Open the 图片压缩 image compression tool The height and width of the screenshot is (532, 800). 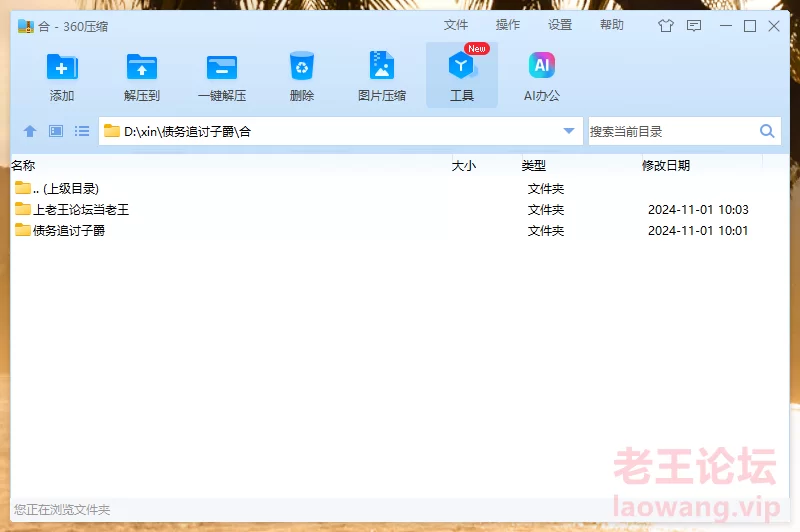[x=382, y=68]
